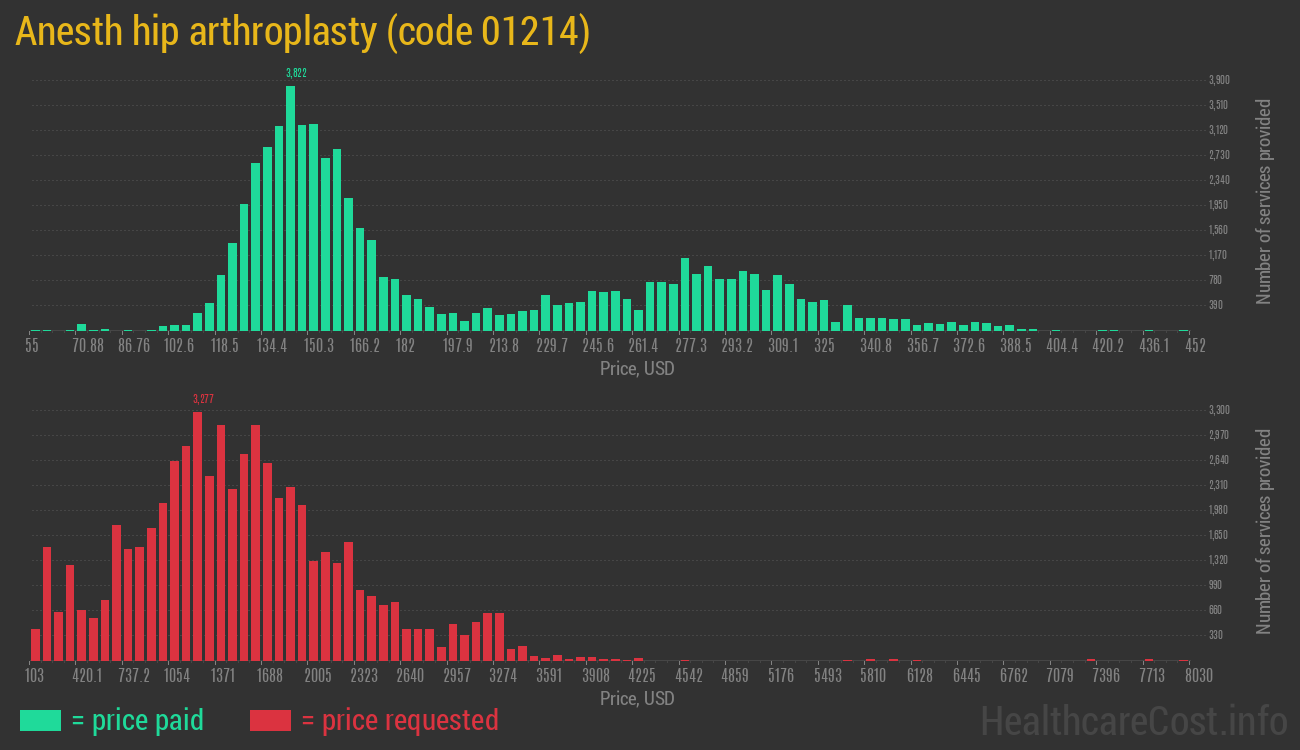Image resolution: width=1300 pixels, height=750 pixels.
Task: Click the green price paid legend swatch
Action: [40, 720]
